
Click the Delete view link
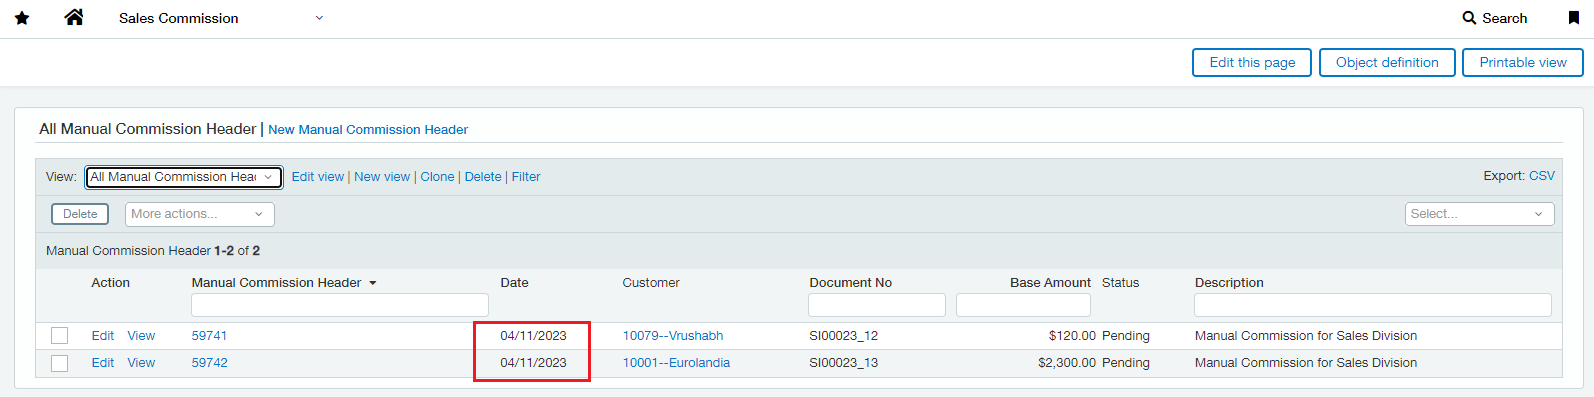[x=483, y=177]
